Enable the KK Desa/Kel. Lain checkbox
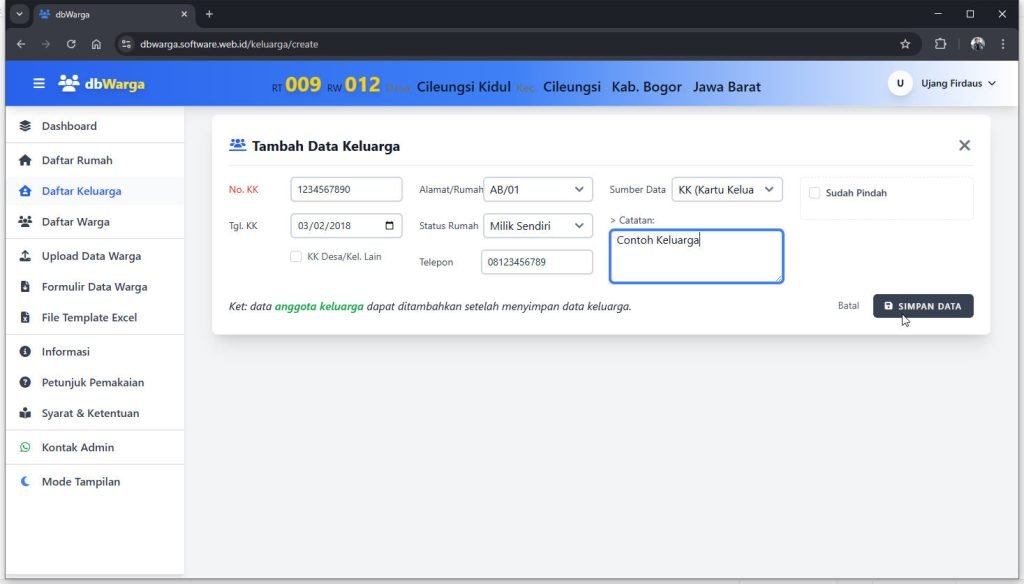The image size is (1024, 584). click(x=296, y=257)
